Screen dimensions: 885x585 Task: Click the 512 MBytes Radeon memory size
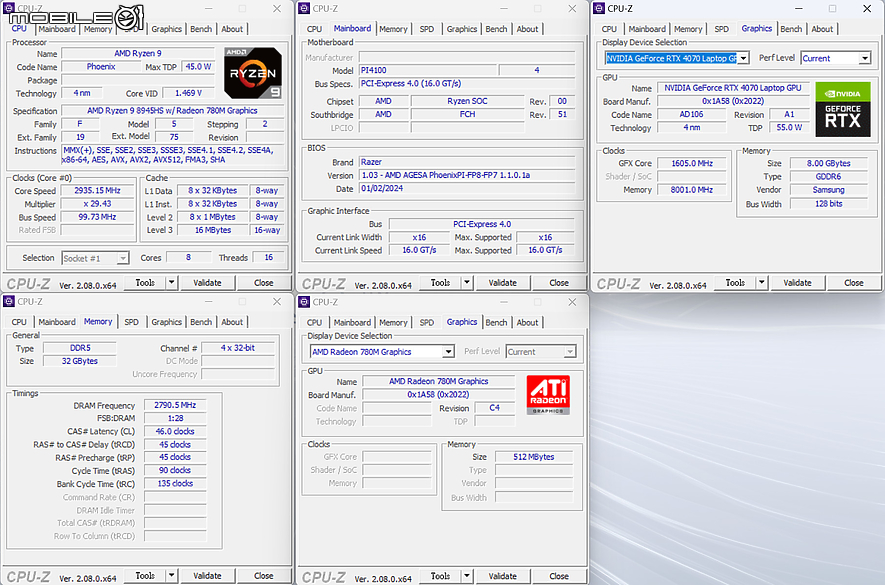(533, 457)
